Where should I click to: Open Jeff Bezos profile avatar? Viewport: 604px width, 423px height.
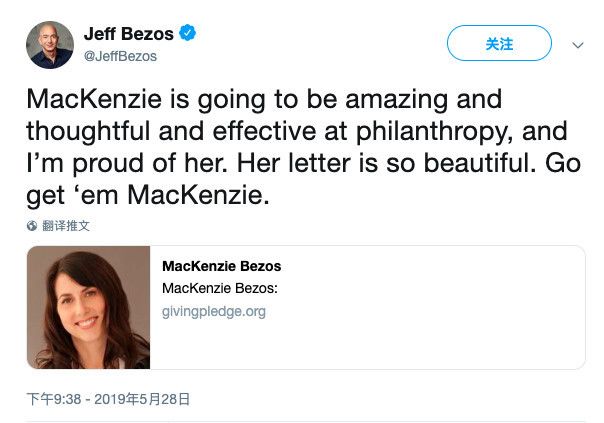[50, 45]
